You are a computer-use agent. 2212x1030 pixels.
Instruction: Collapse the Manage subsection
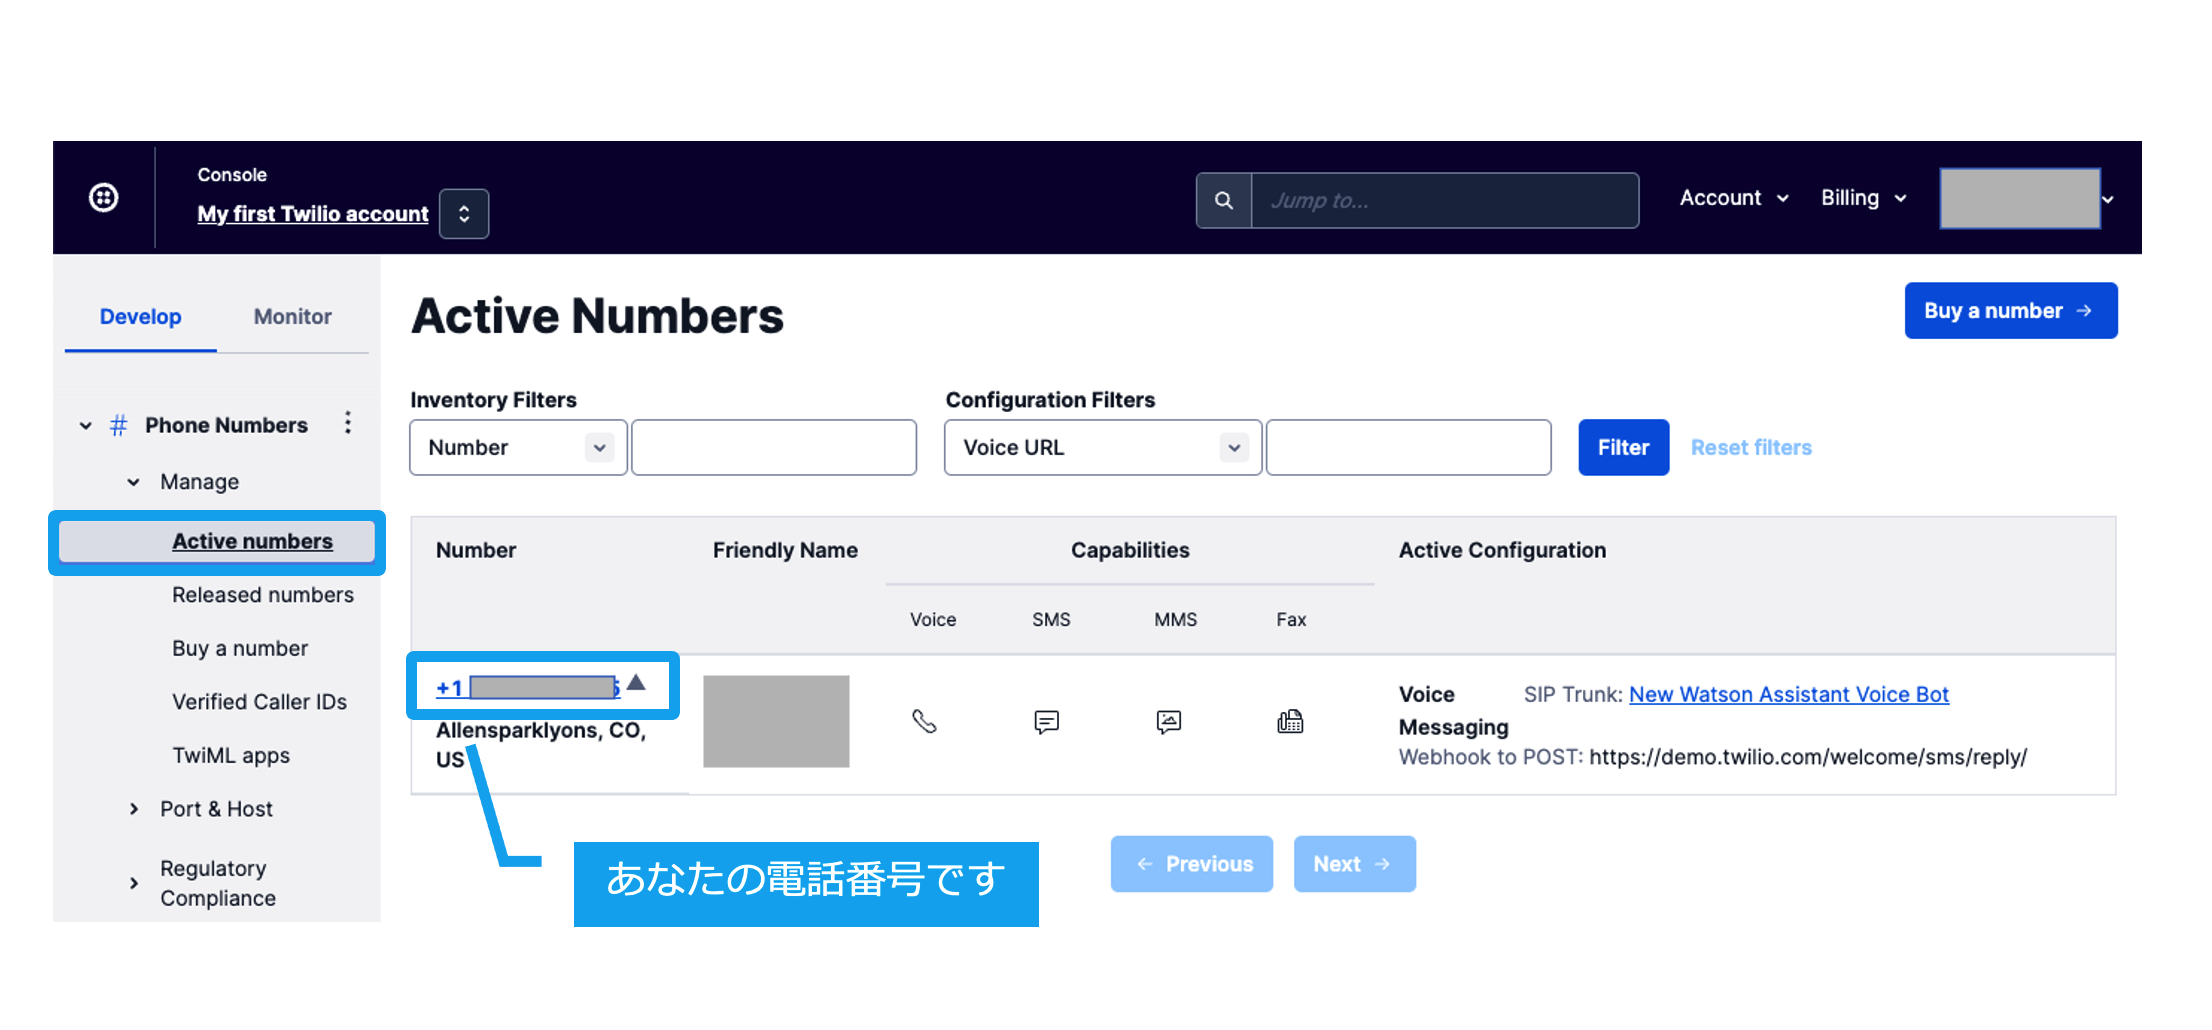coord(133,482)
